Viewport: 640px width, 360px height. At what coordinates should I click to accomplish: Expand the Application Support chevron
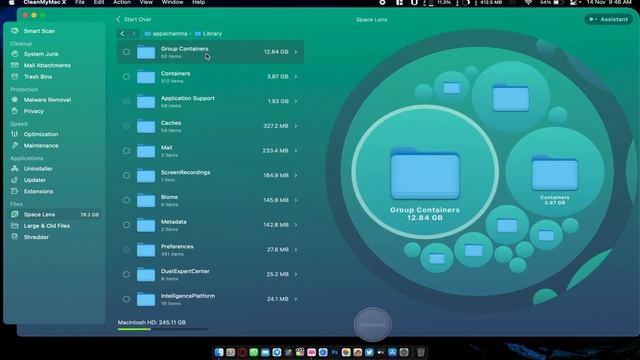coord(296,101)
